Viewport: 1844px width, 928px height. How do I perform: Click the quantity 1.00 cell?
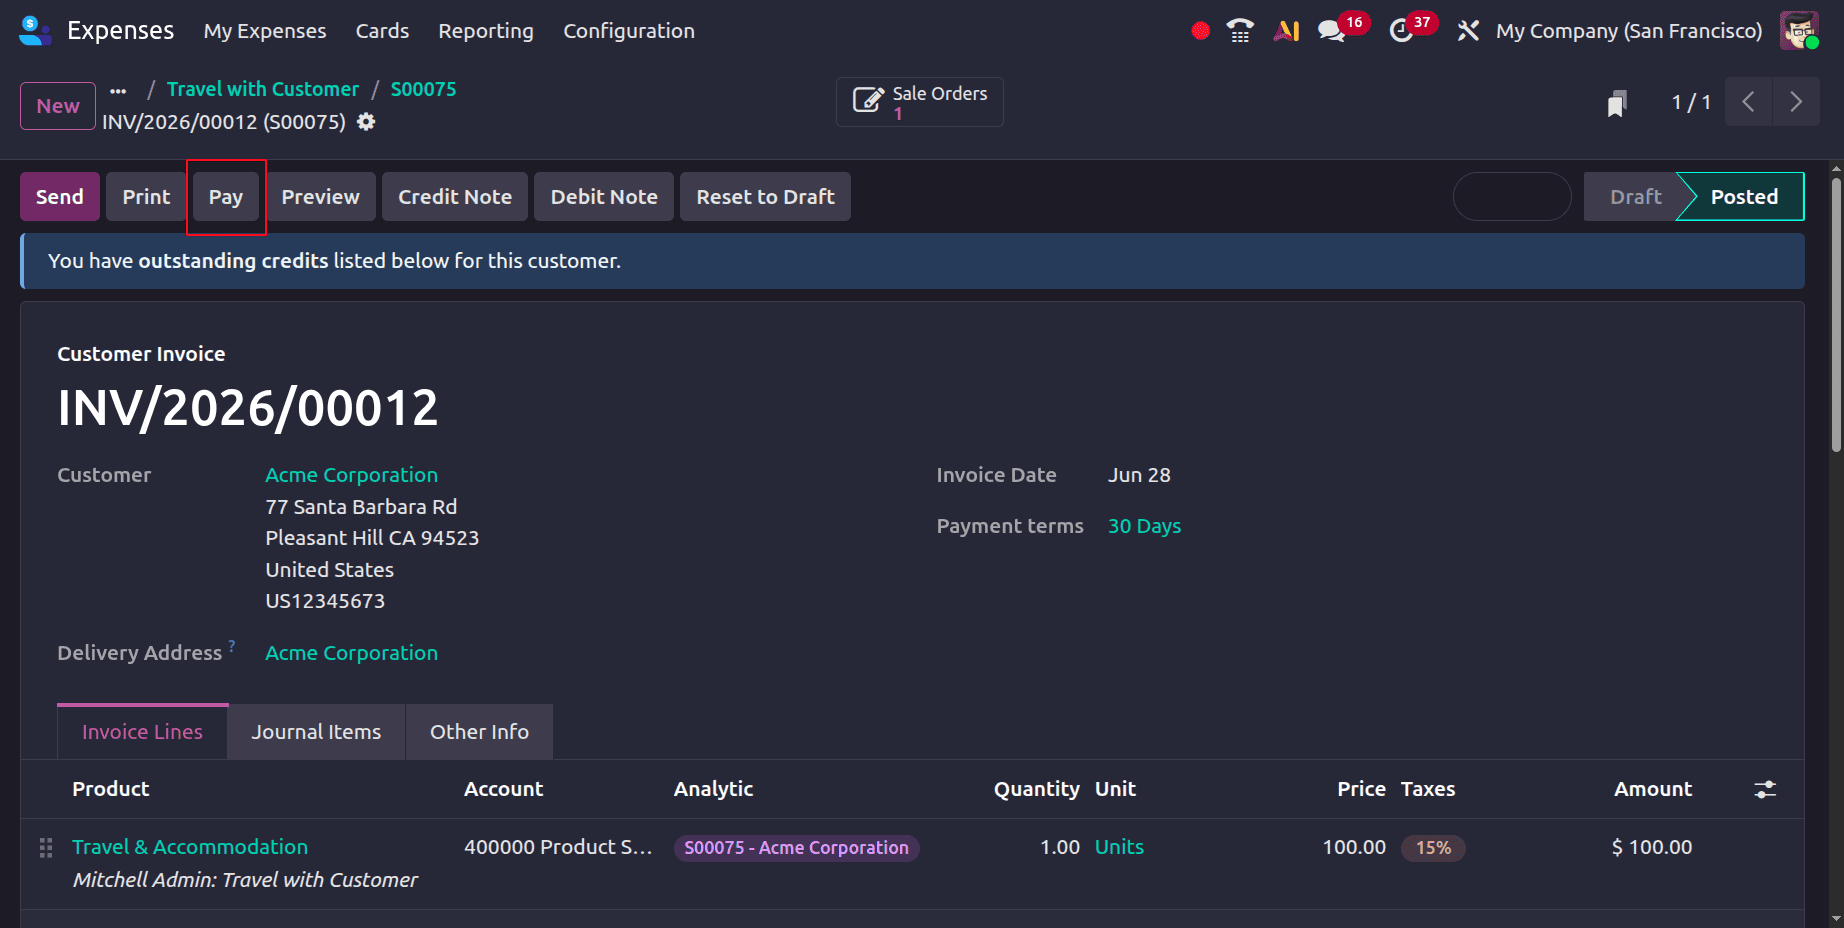[1059, 847]
